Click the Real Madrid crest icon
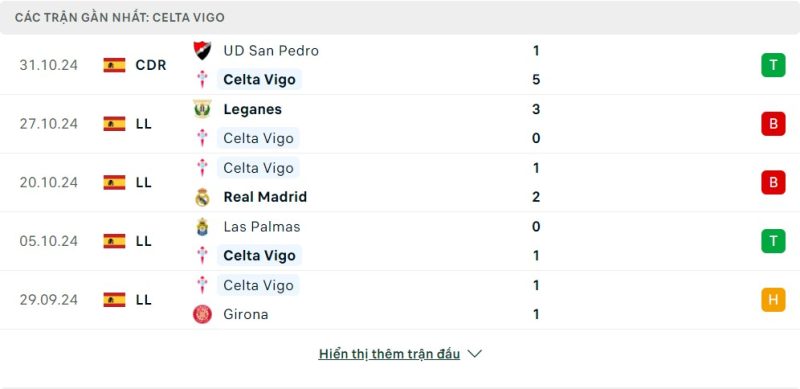The height and width of the screenshot is (389, 800). pyautogui.click(x=202, y=197)
